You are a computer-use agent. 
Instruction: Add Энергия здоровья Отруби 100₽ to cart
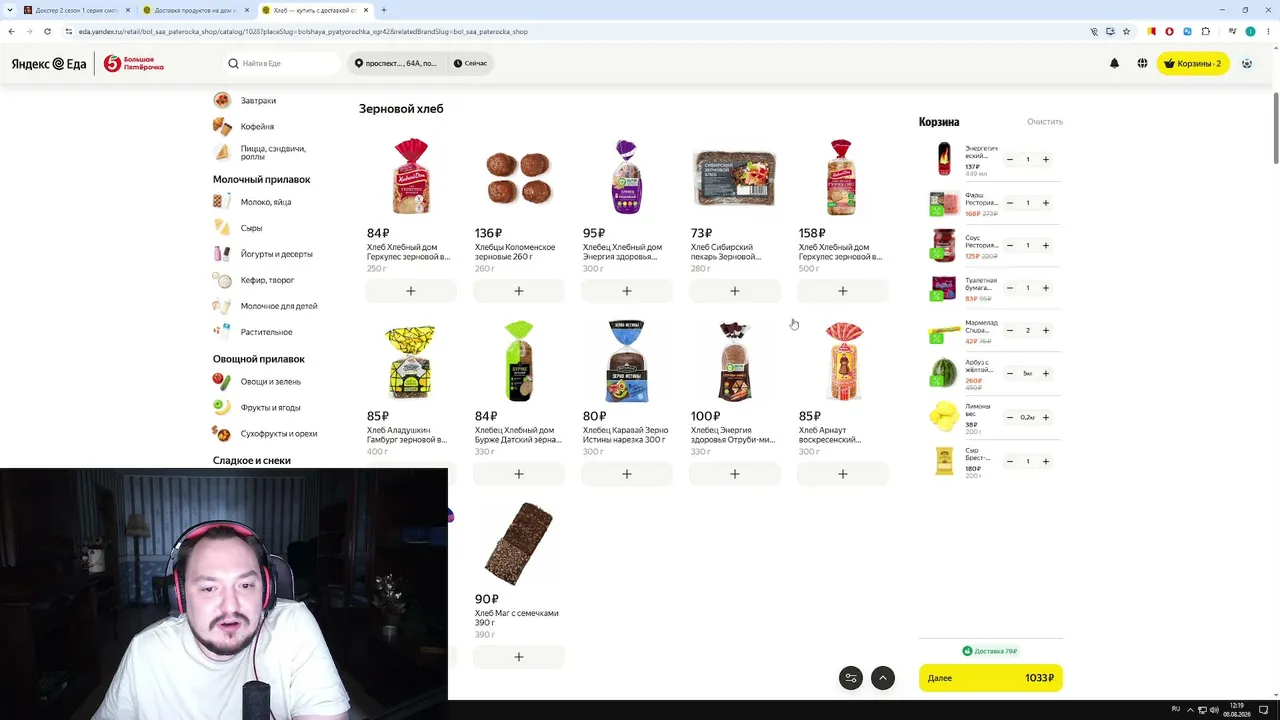735,474
